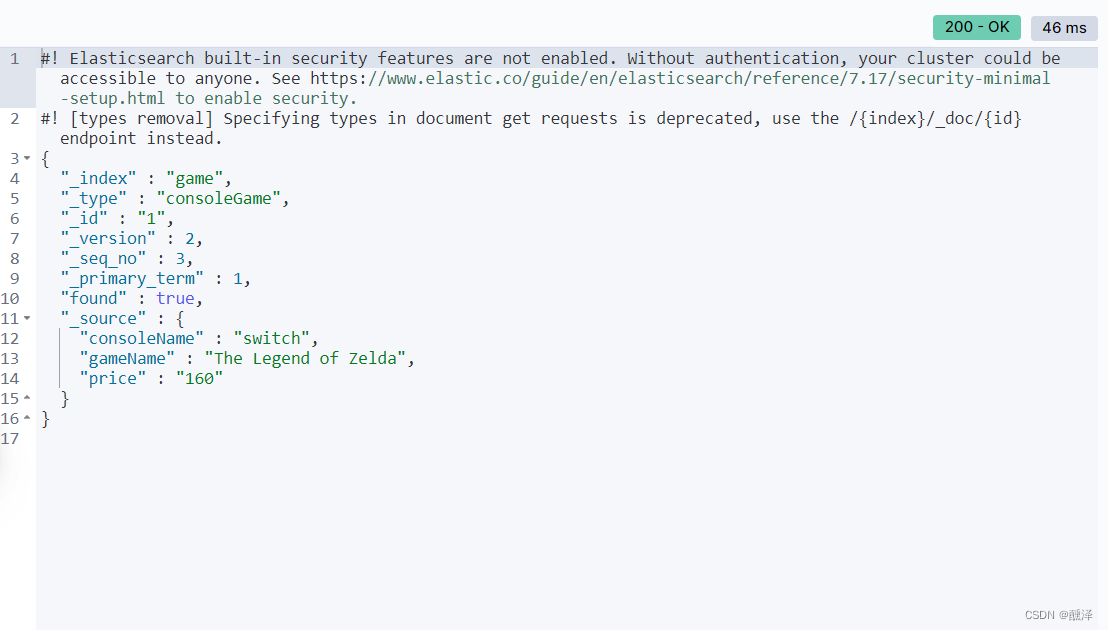Click the true value of "found"

175,299
